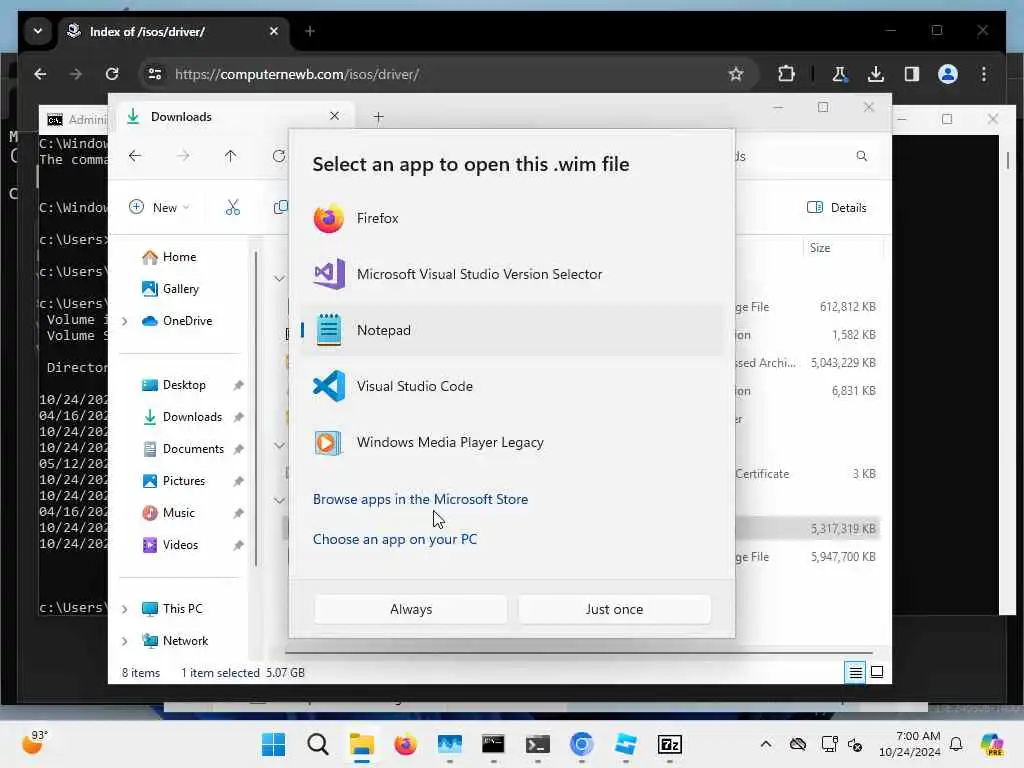Open 7-Zip from the taskbar
This screenshot has width=1024, height=768.
(x=669, y=744)
